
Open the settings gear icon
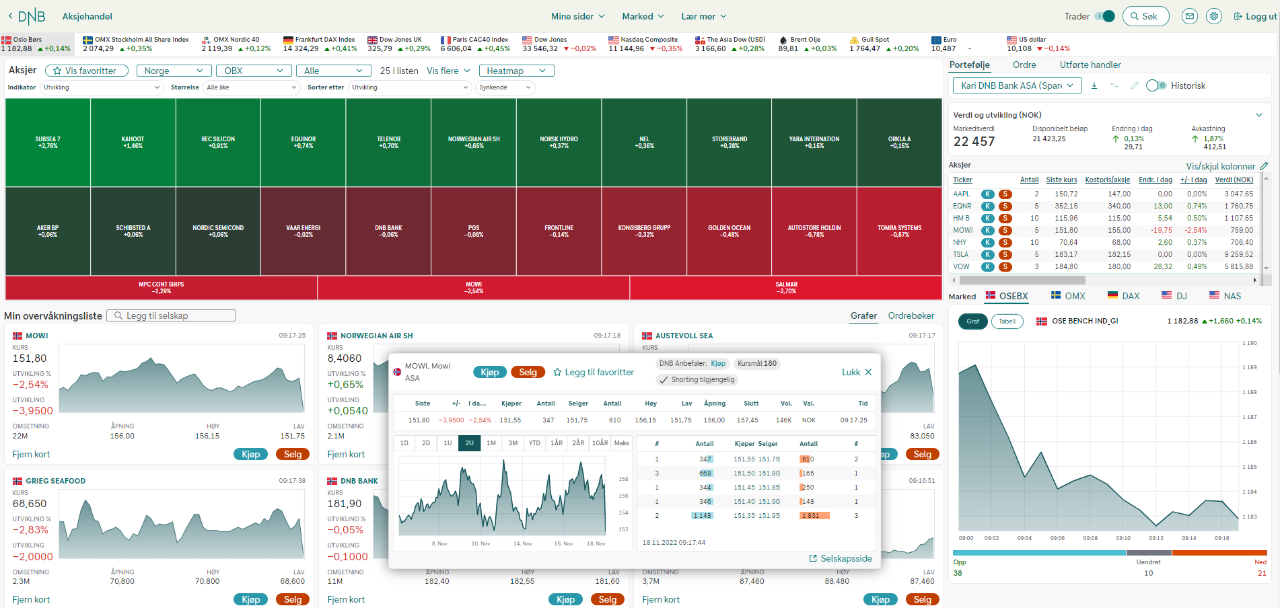[x=1214, y=16]
